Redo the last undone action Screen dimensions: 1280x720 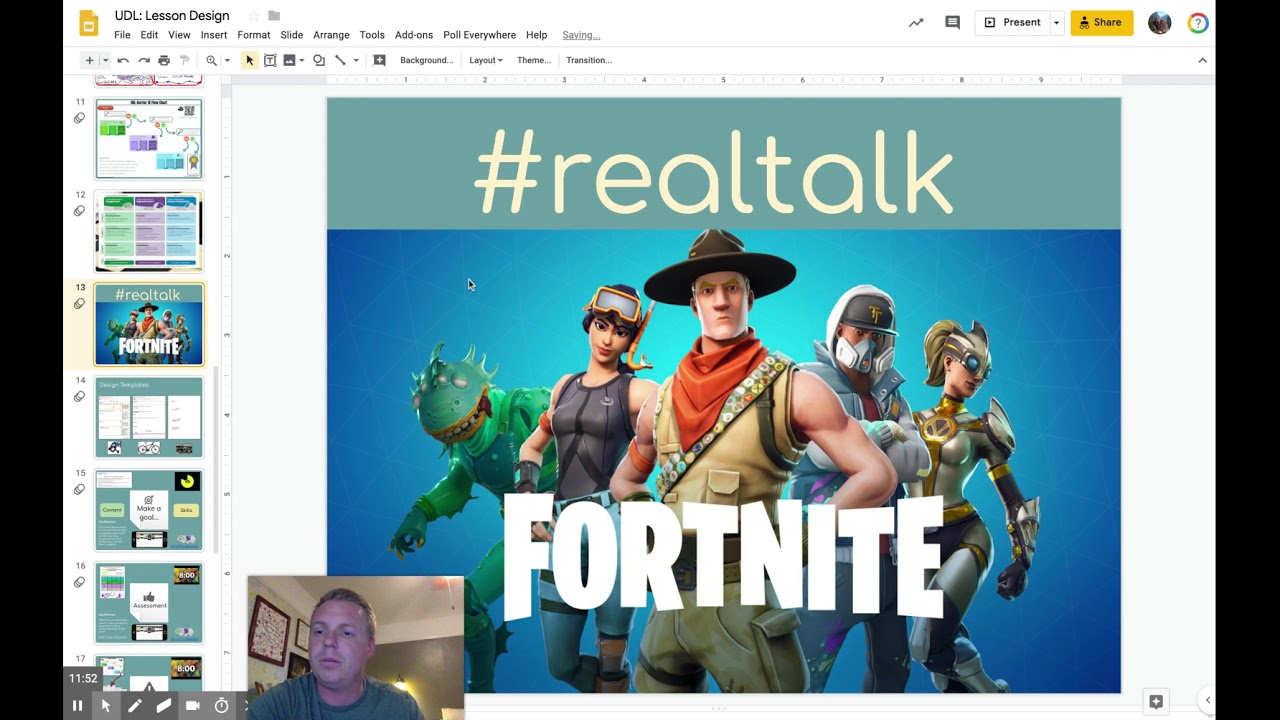pos(144,60)
